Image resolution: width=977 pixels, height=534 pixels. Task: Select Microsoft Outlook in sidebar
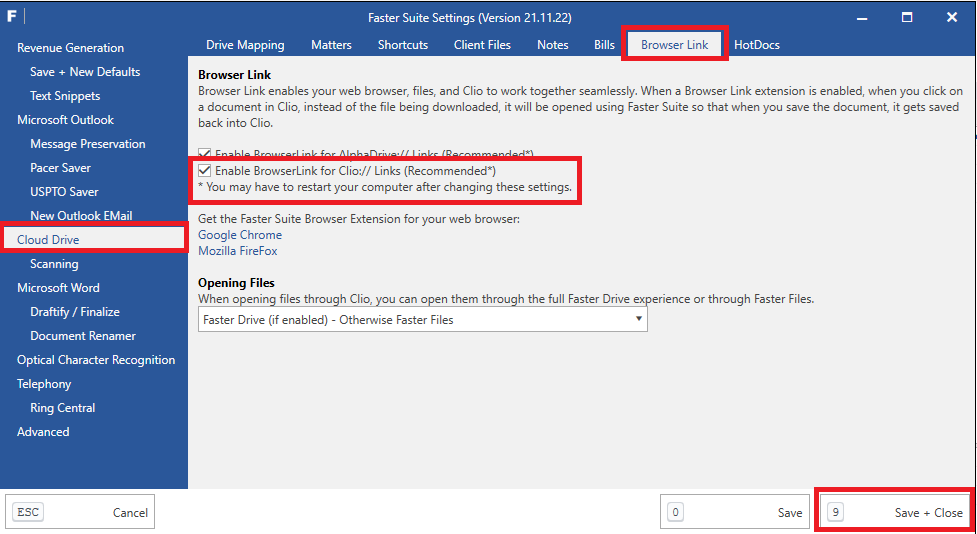(65, 120)
